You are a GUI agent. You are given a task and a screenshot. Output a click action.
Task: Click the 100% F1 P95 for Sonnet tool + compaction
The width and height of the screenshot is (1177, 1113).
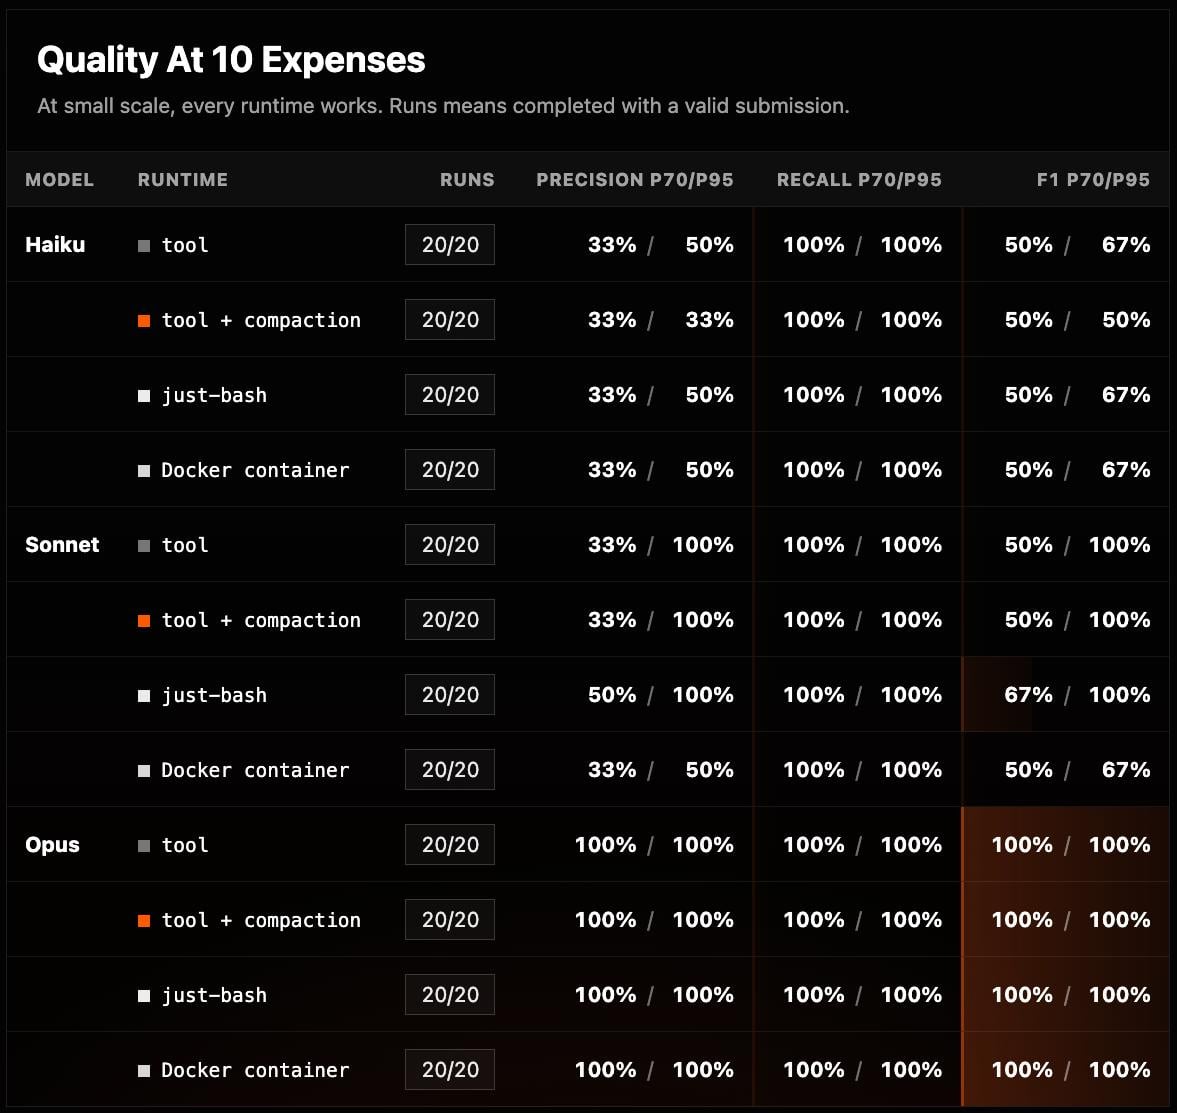(1119, 620)
